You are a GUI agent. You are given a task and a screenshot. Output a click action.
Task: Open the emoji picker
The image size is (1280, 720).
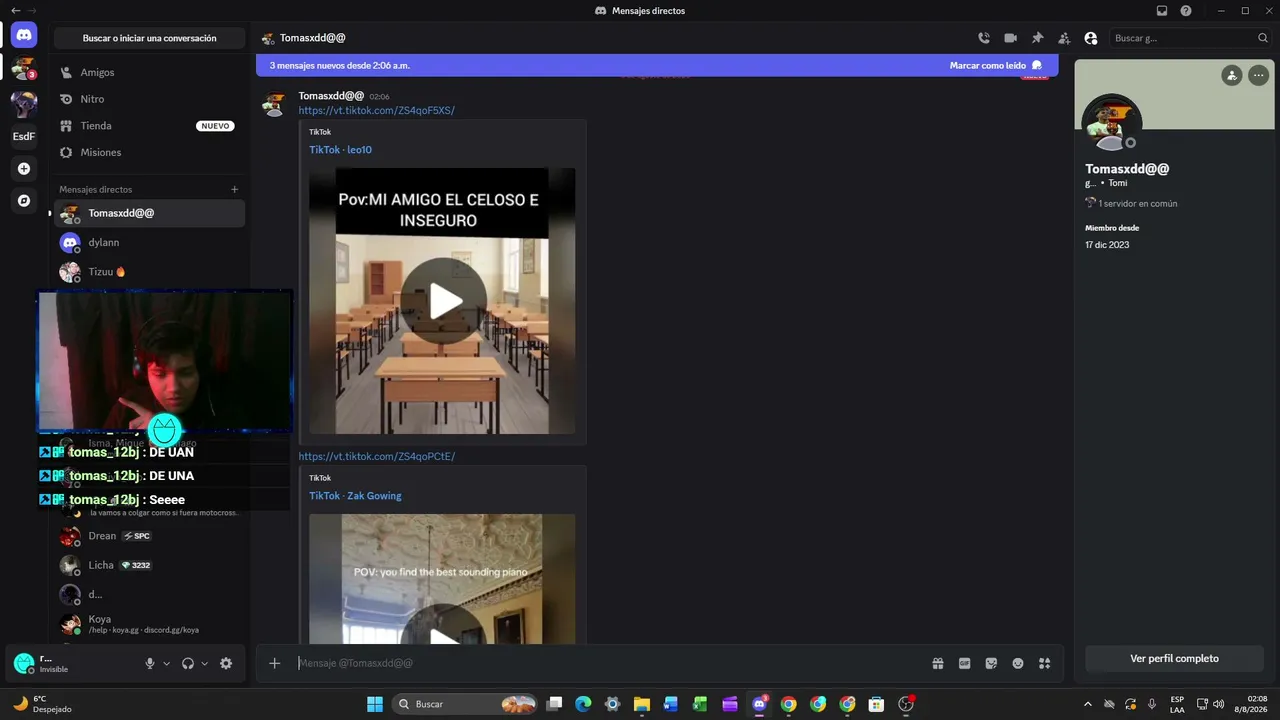click(x=1018, y=663)
